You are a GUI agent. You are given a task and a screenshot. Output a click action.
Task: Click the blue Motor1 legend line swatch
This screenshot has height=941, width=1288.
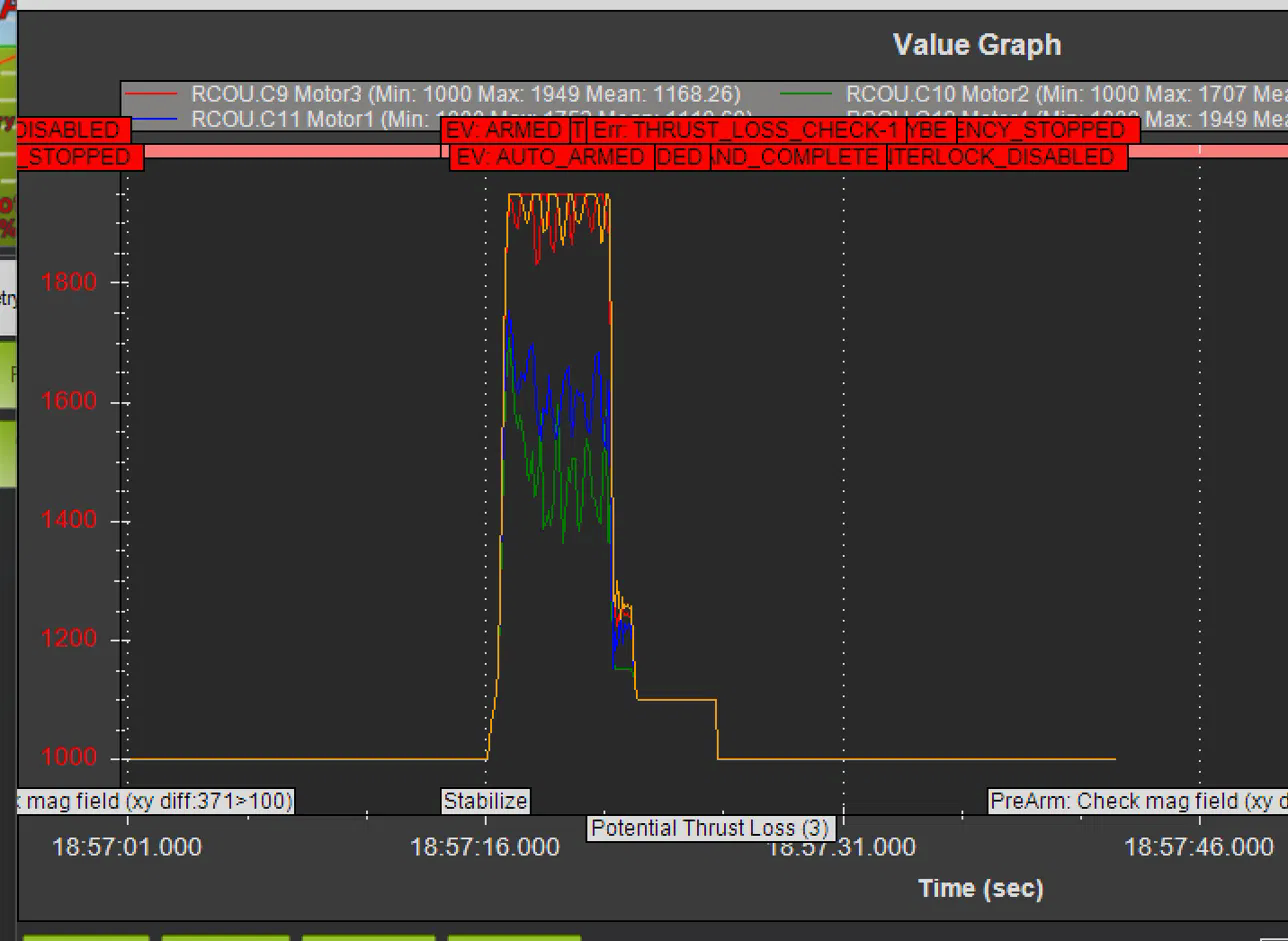pyautogui.click(x=155, y=119)
